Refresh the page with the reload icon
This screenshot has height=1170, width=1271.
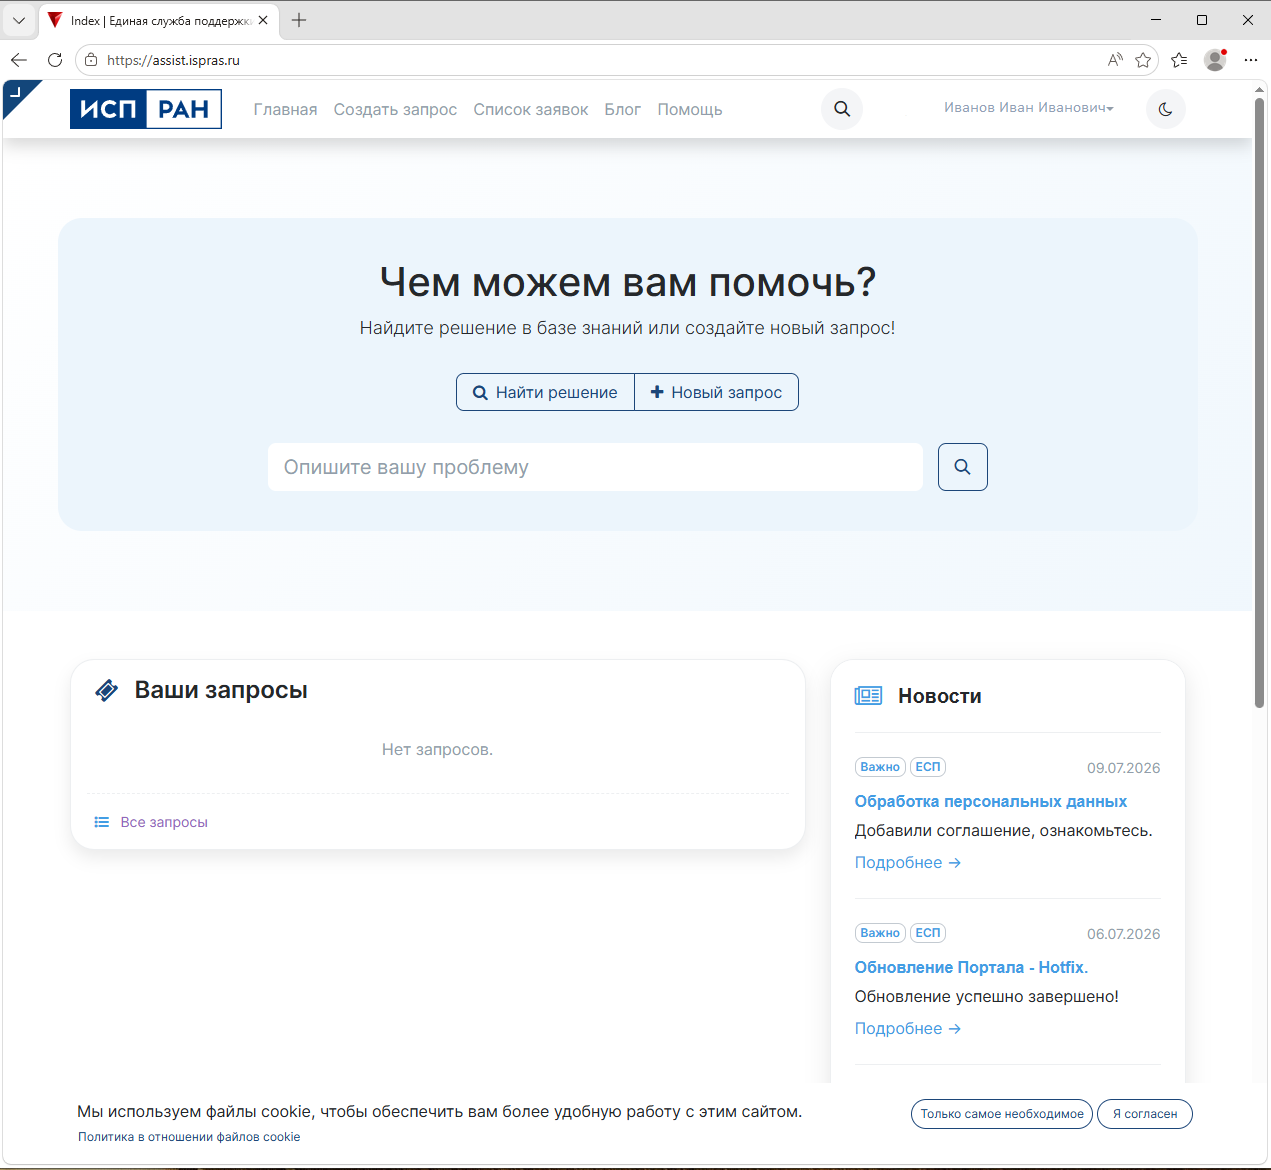pyautogui.click(x=55, y=60)
